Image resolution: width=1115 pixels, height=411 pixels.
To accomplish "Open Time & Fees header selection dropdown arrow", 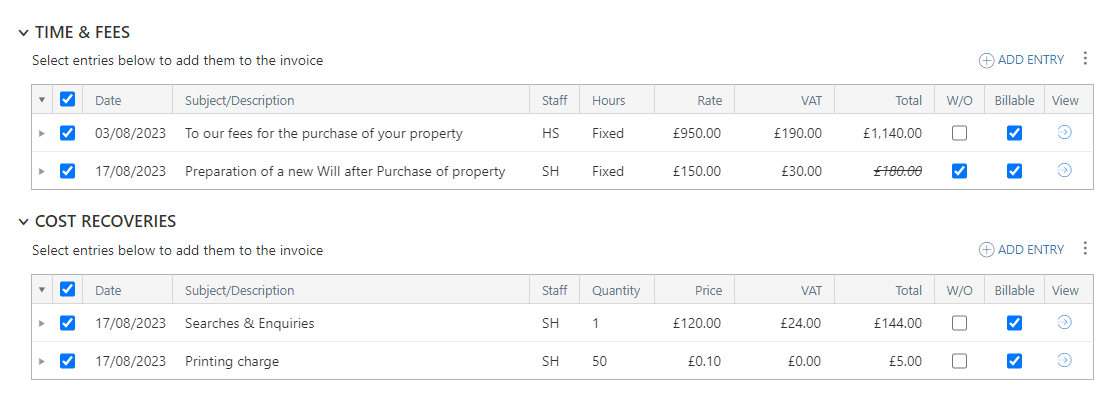I will pyautogui.click(x=41, y=100).
